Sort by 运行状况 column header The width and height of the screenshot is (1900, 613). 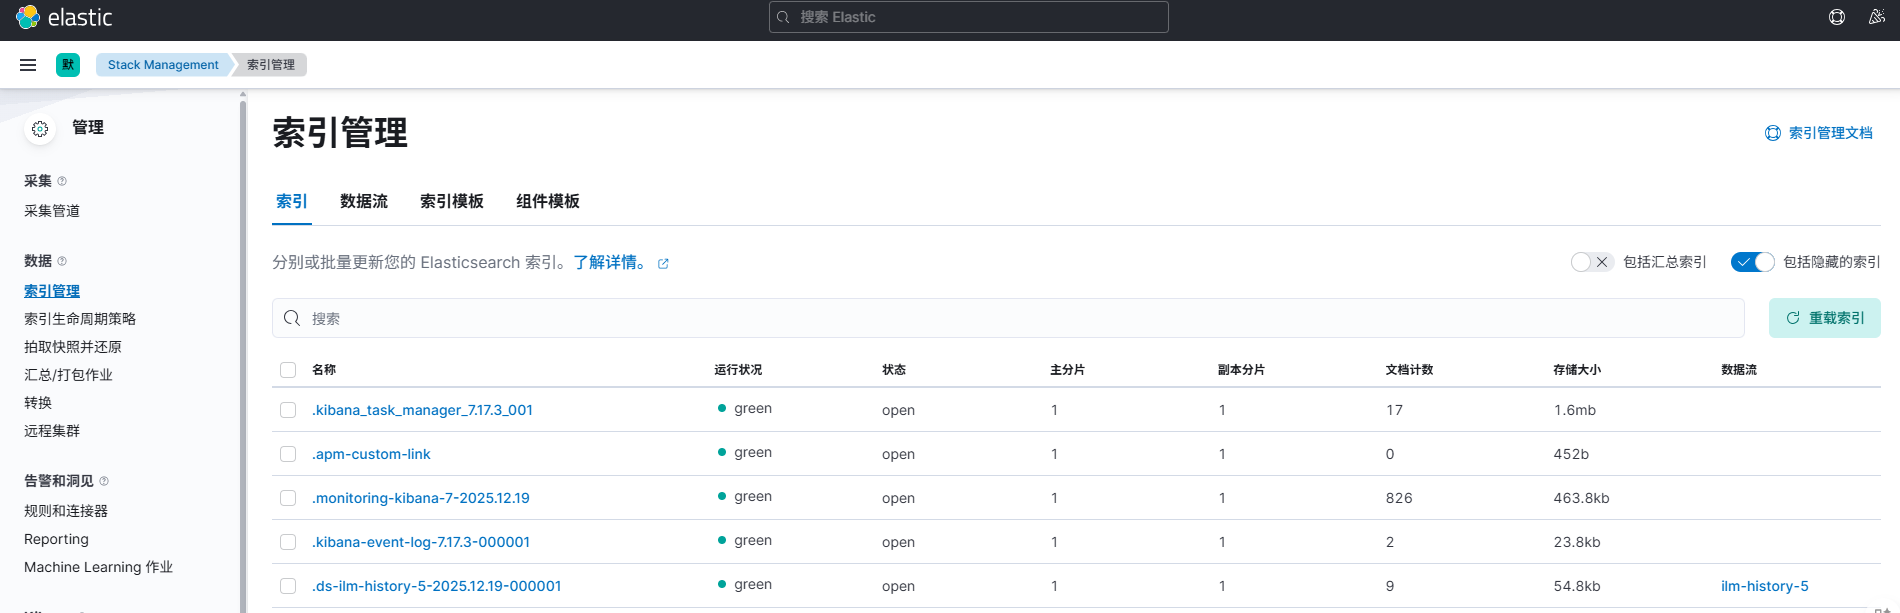[x=738, y=370]
